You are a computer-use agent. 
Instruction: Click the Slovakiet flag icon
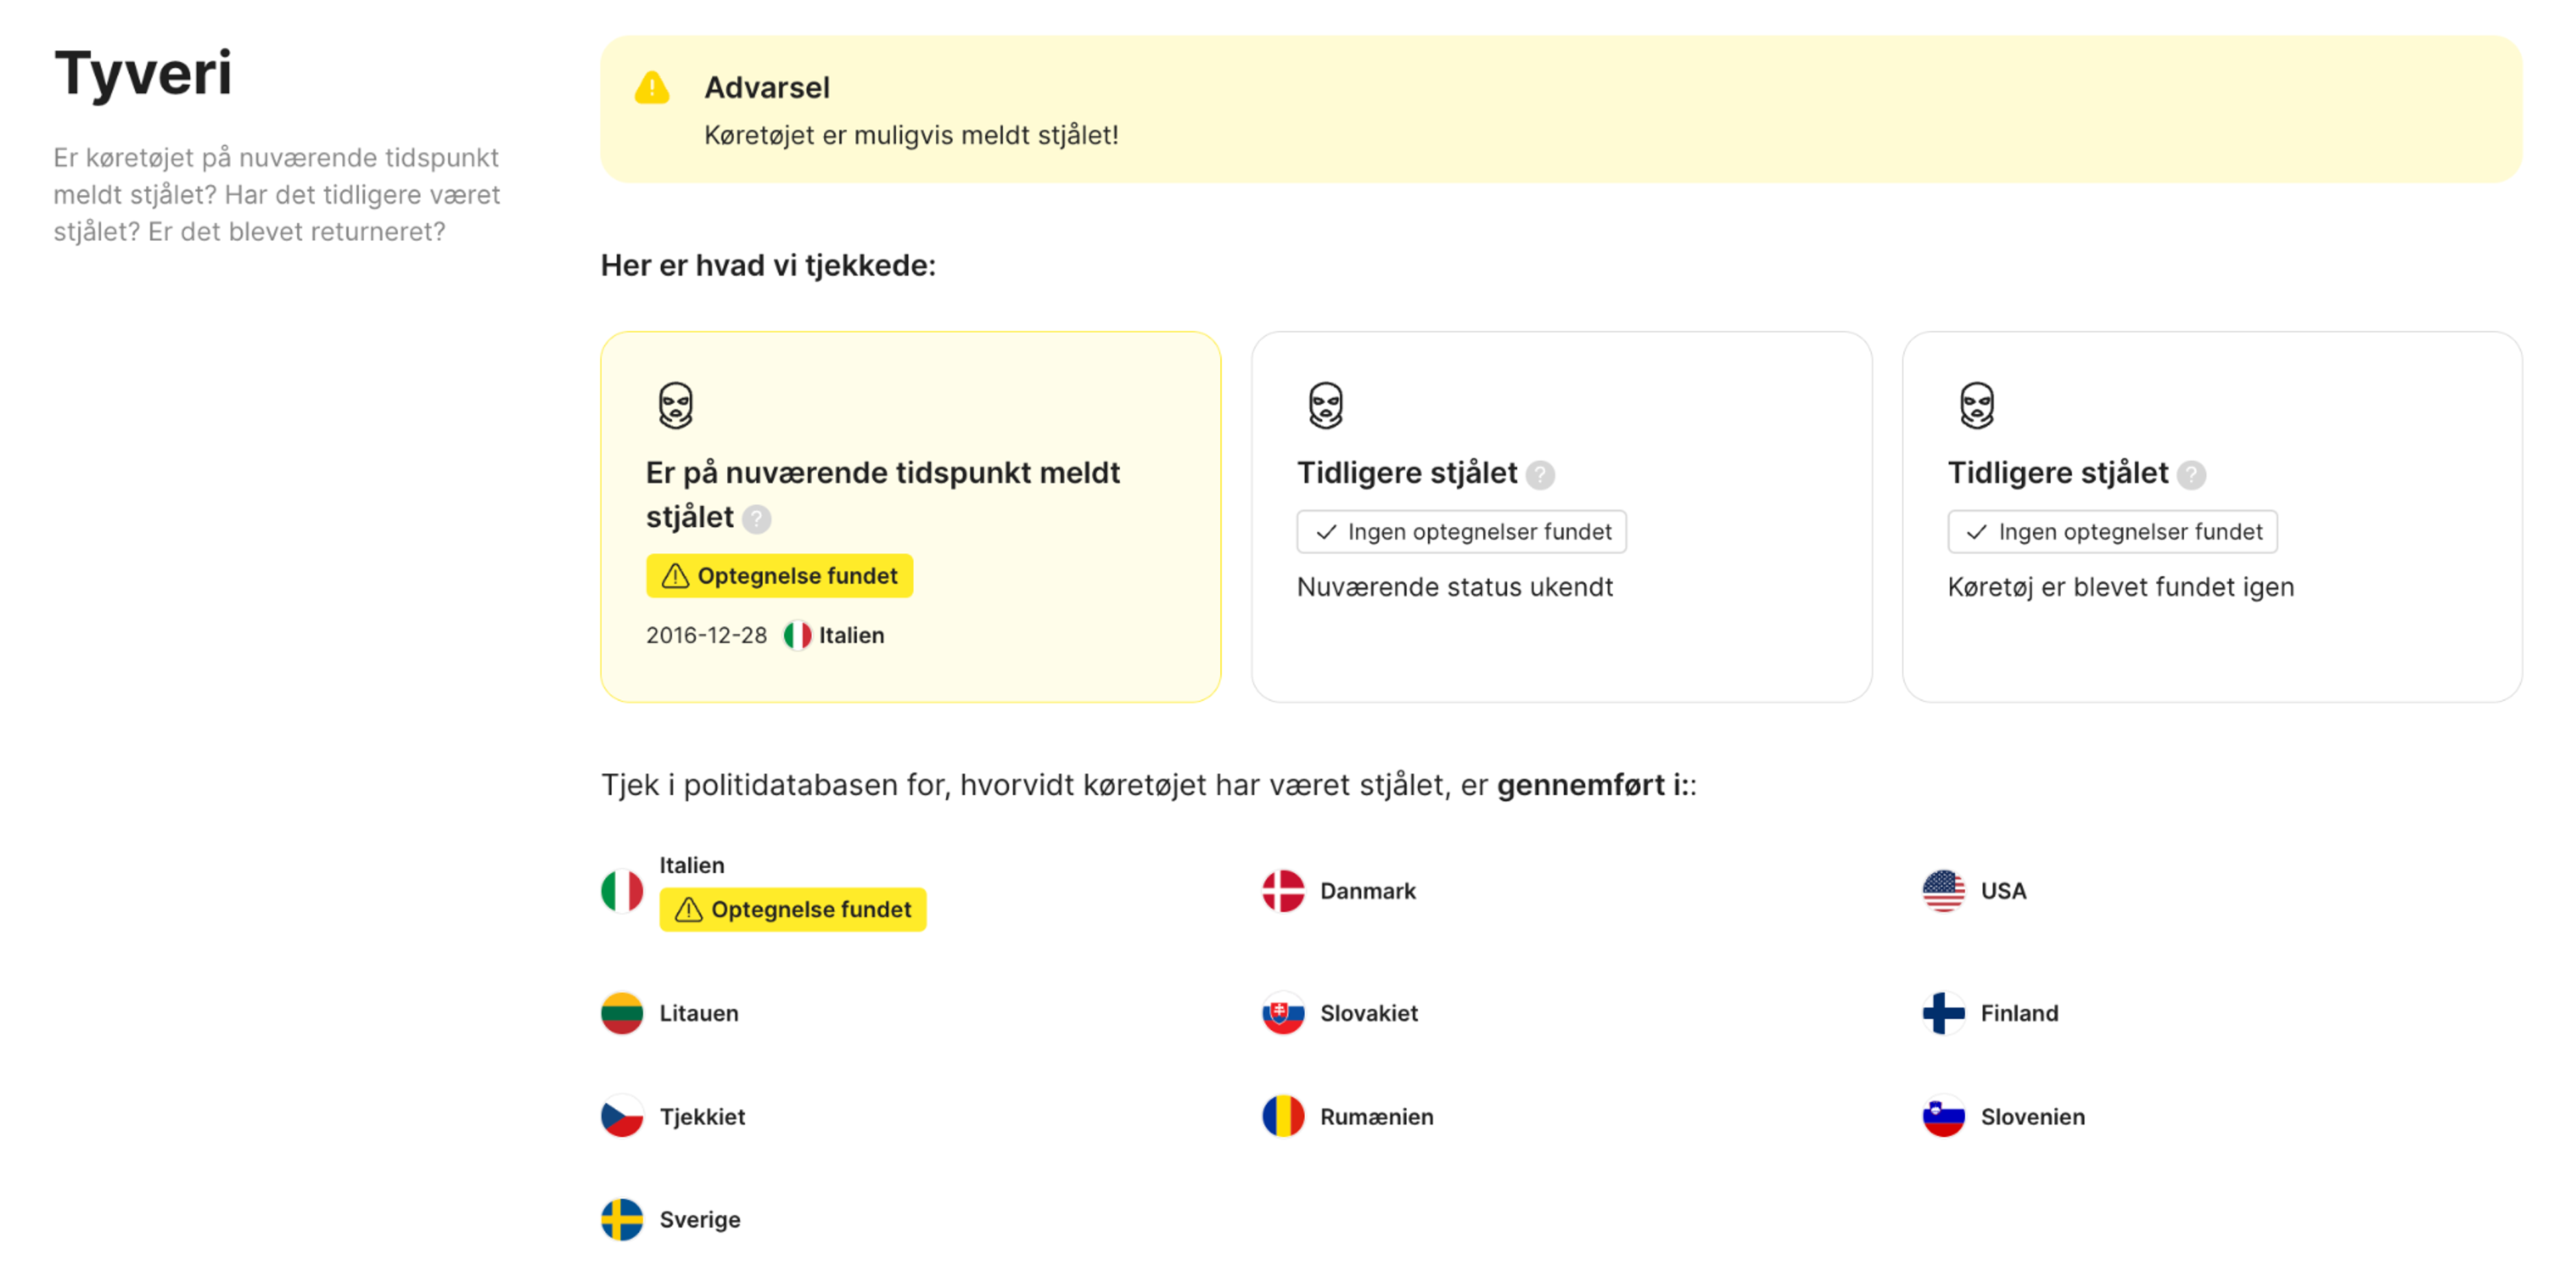[x=1283, y=1013]
